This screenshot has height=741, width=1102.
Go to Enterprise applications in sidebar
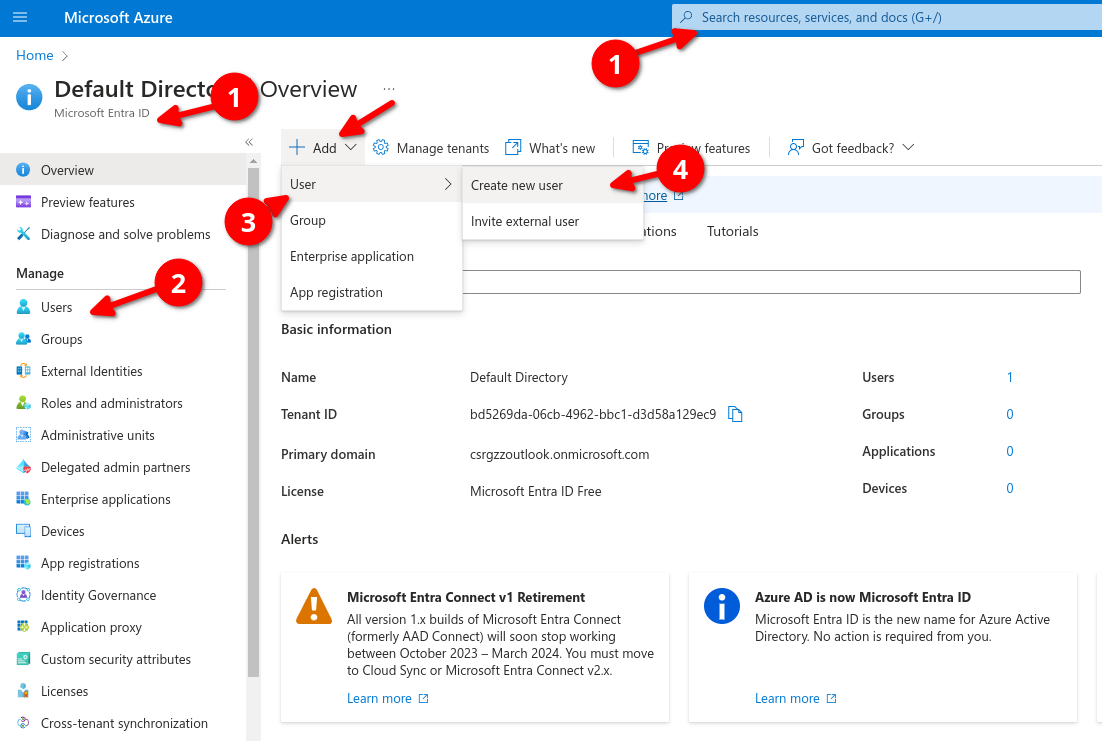(105, 499)
